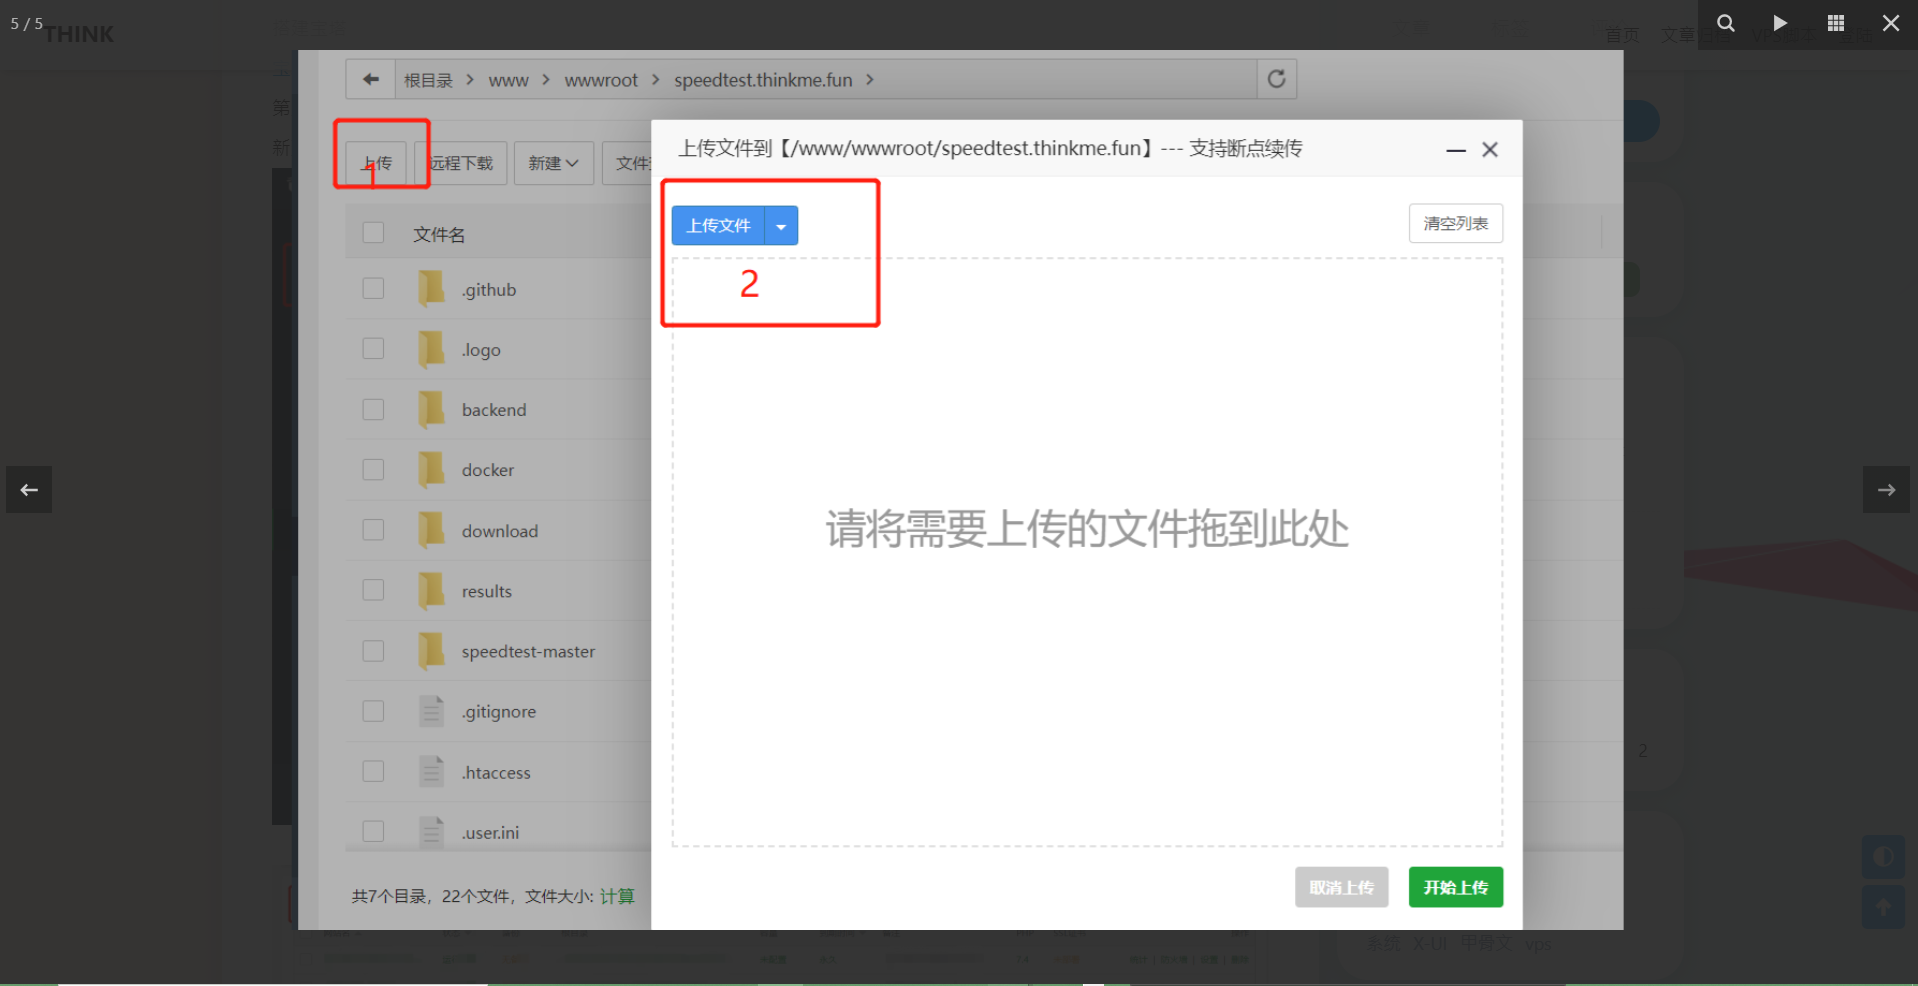Click the green 开始上传 button
This screenshot has width=1918, height=986.
coord(1456,887)
